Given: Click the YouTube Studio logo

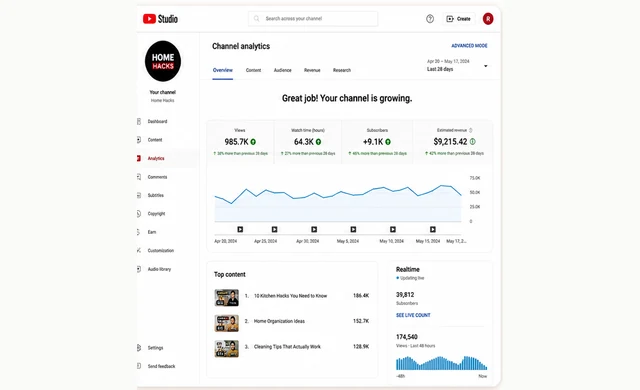Looking at the screenshot, I should (x=160, y=19).
